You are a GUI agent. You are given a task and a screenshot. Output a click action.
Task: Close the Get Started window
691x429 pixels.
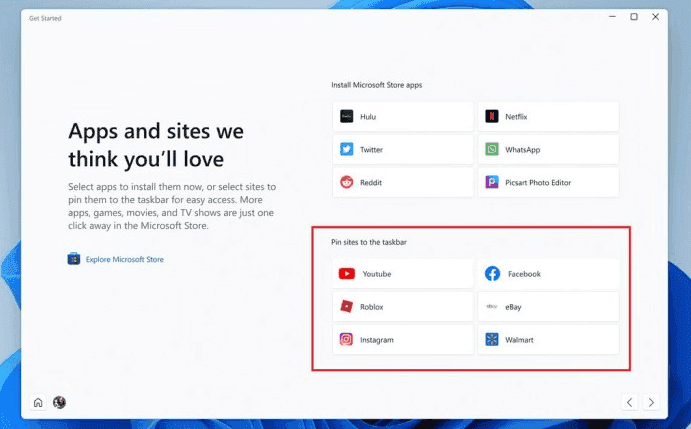[x=655, y=17]
